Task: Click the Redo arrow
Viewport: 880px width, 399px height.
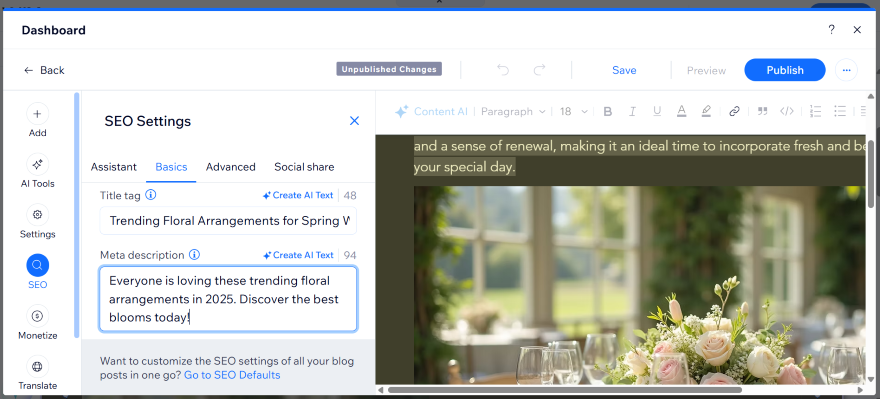Action: (539, 70)
